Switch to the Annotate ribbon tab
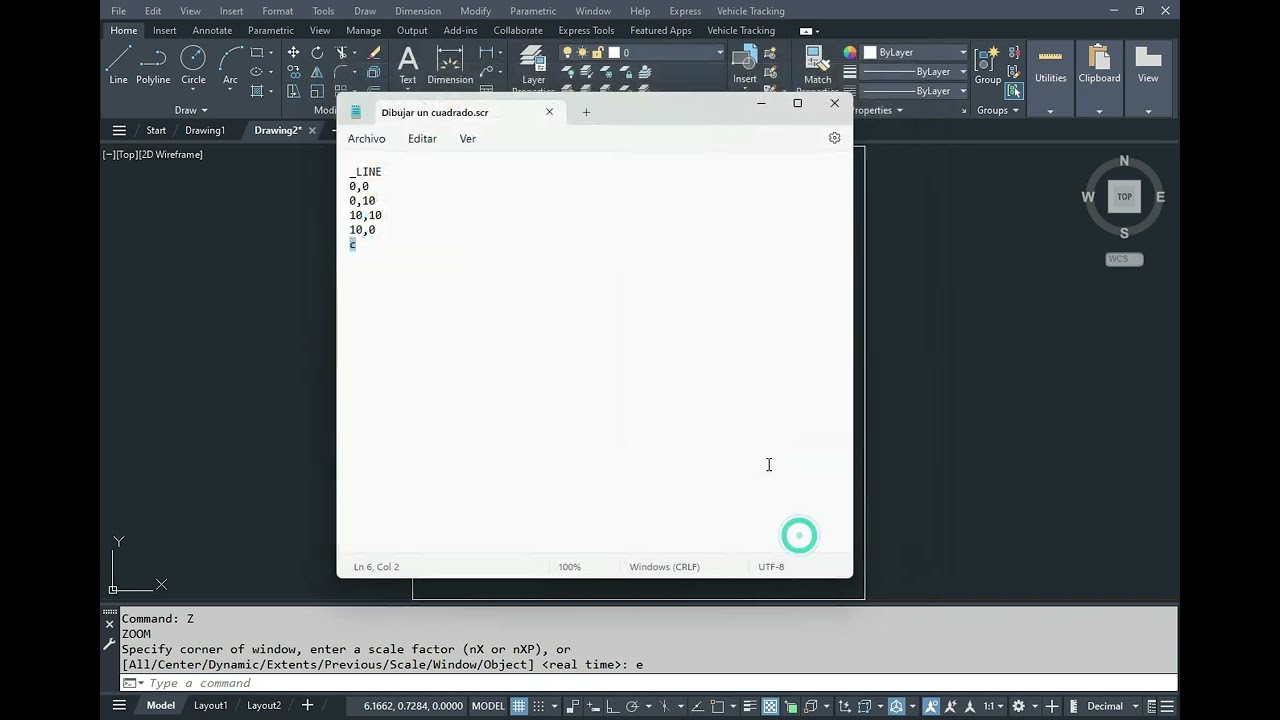Image resolution: width=1280 pixels, height=720 pixels. 212,30
